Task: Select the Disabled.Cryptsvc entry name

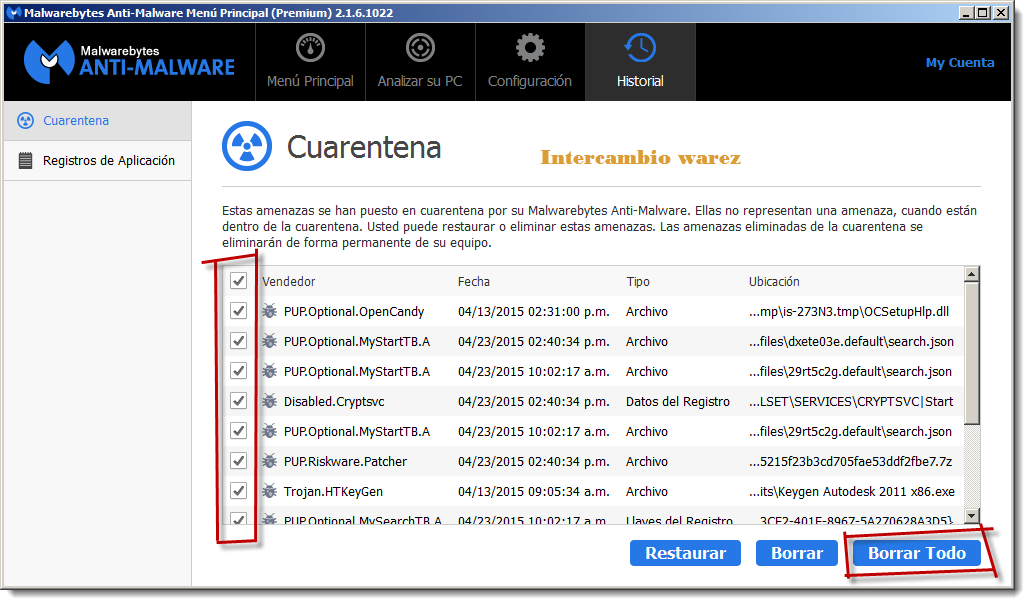Action: pos(334,401)
